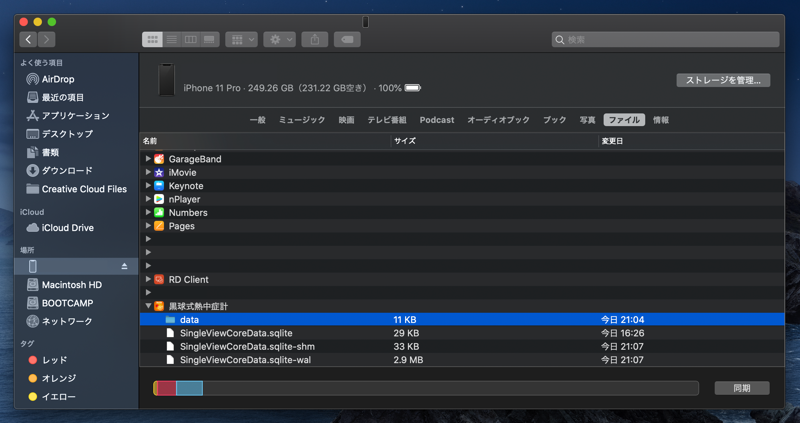Expand the Keynote app row
This screenshot has width=800, height=423.
pyautogui.click(x=148, y=186)
